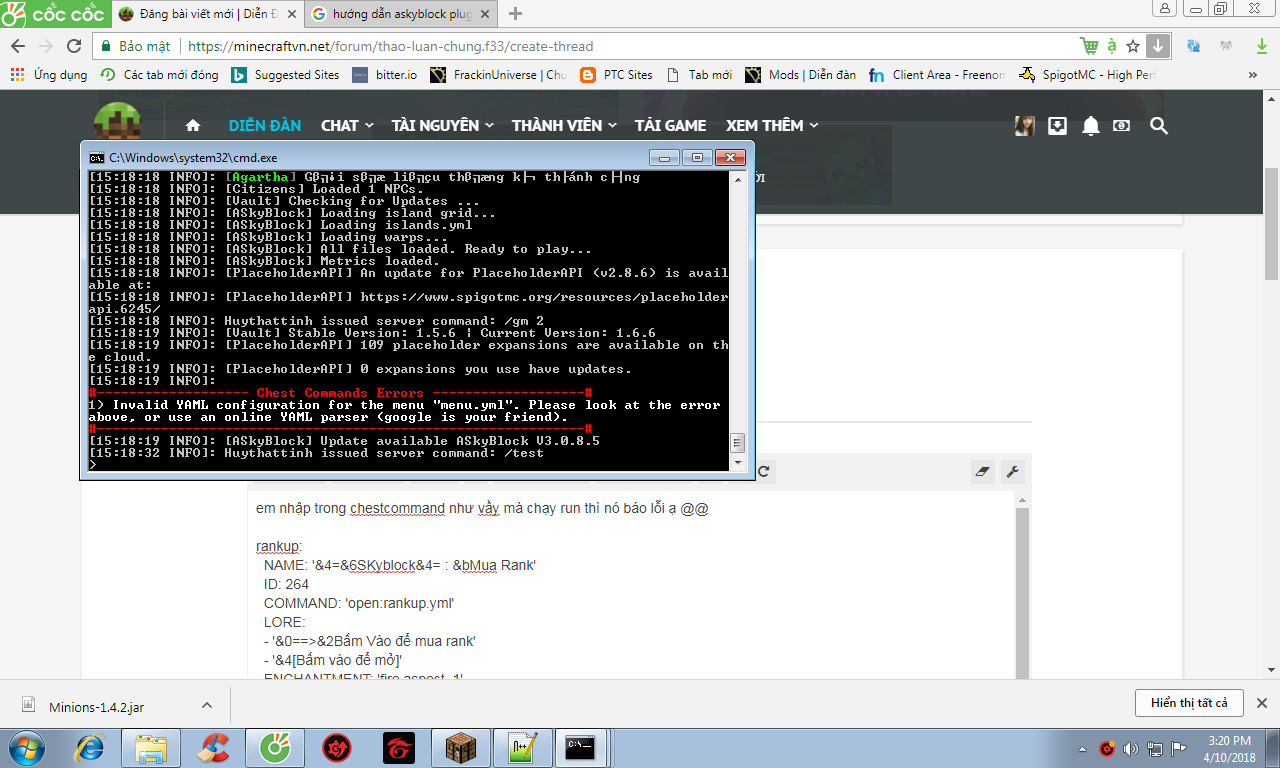Expand the THÀNH VIÊN menu dropdown

[565, 125]
